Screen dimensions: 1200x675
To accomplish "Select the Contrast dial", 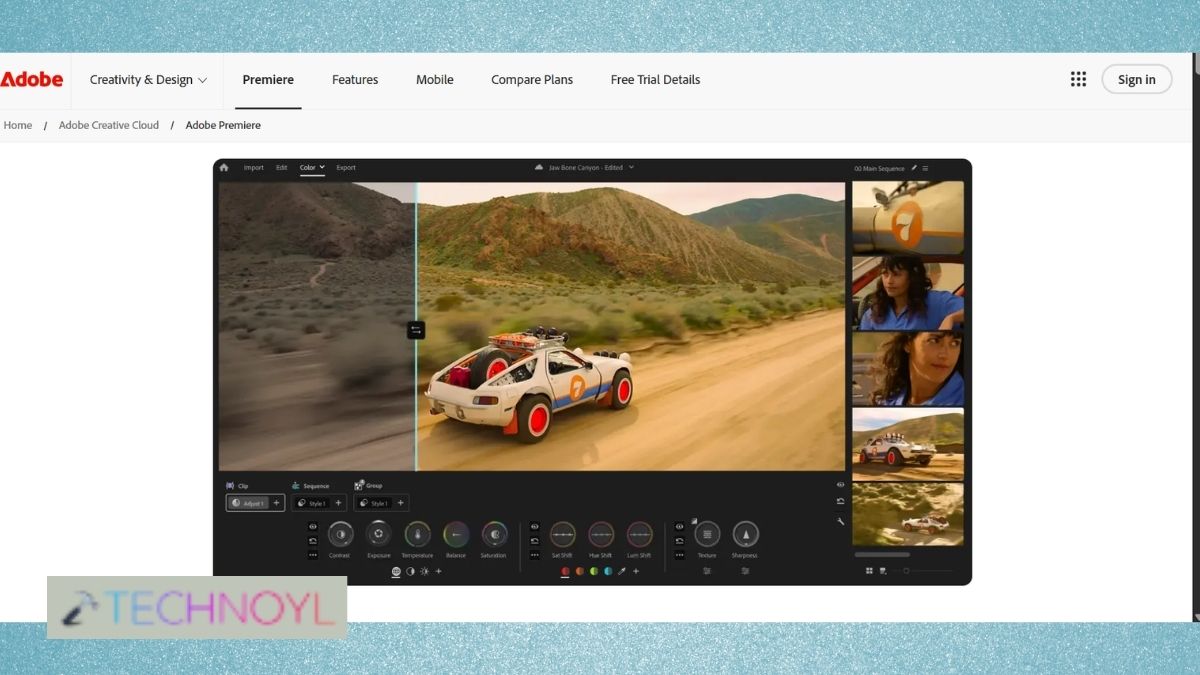I will [340, 534].
